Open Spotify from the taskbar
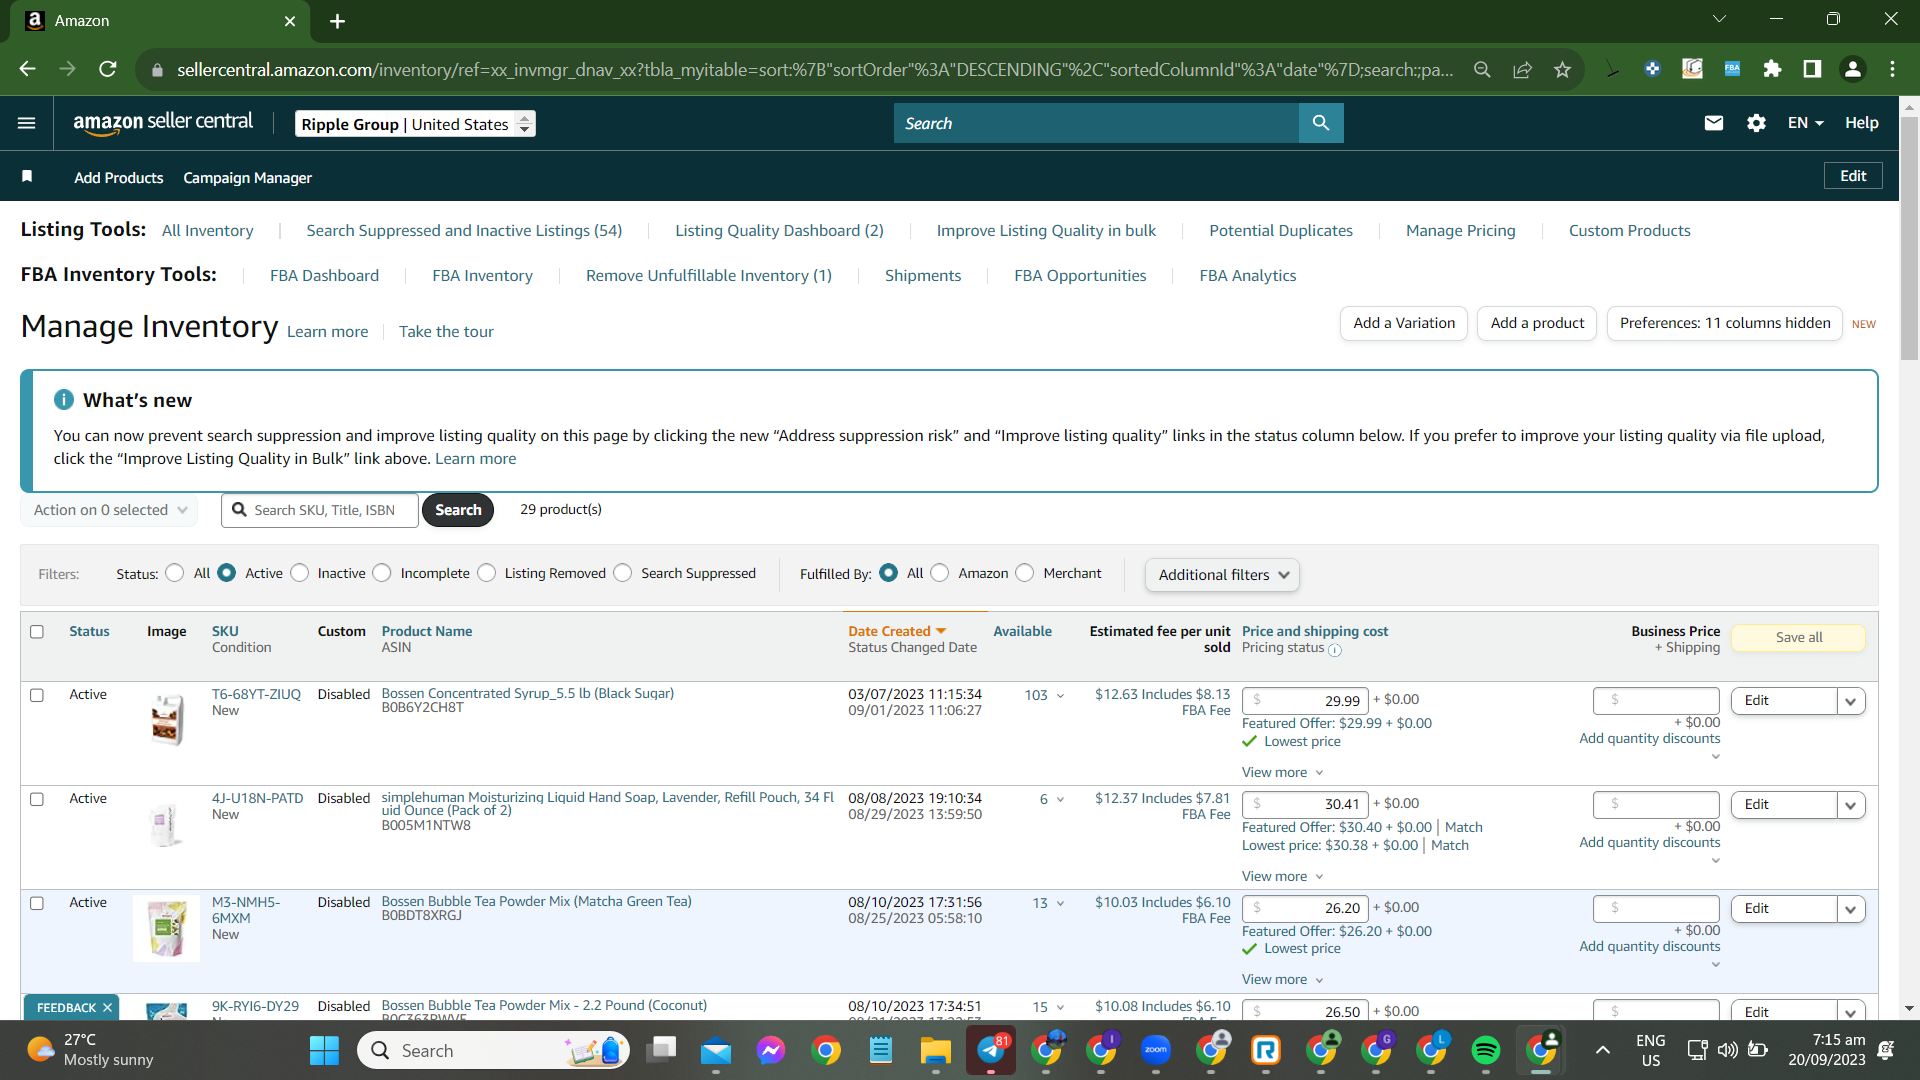This screenshot has height=1080, width=1920. point(1486,1050)
